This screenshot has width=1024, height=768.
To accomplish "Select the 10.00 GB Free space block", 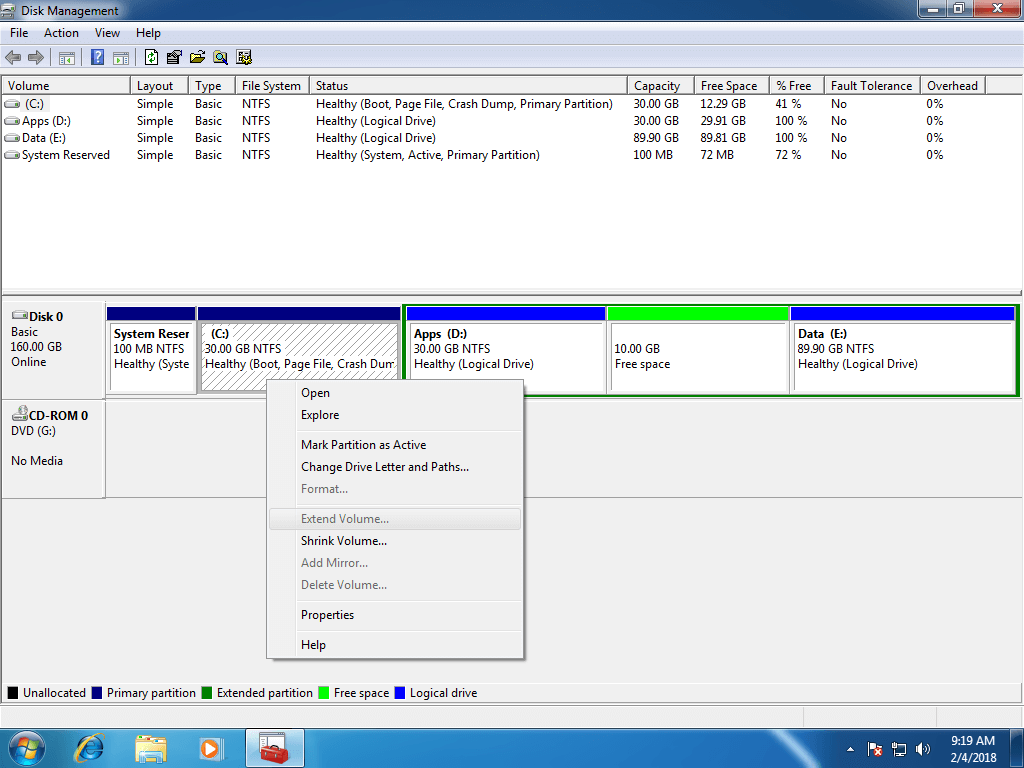I will click(698, 350).
